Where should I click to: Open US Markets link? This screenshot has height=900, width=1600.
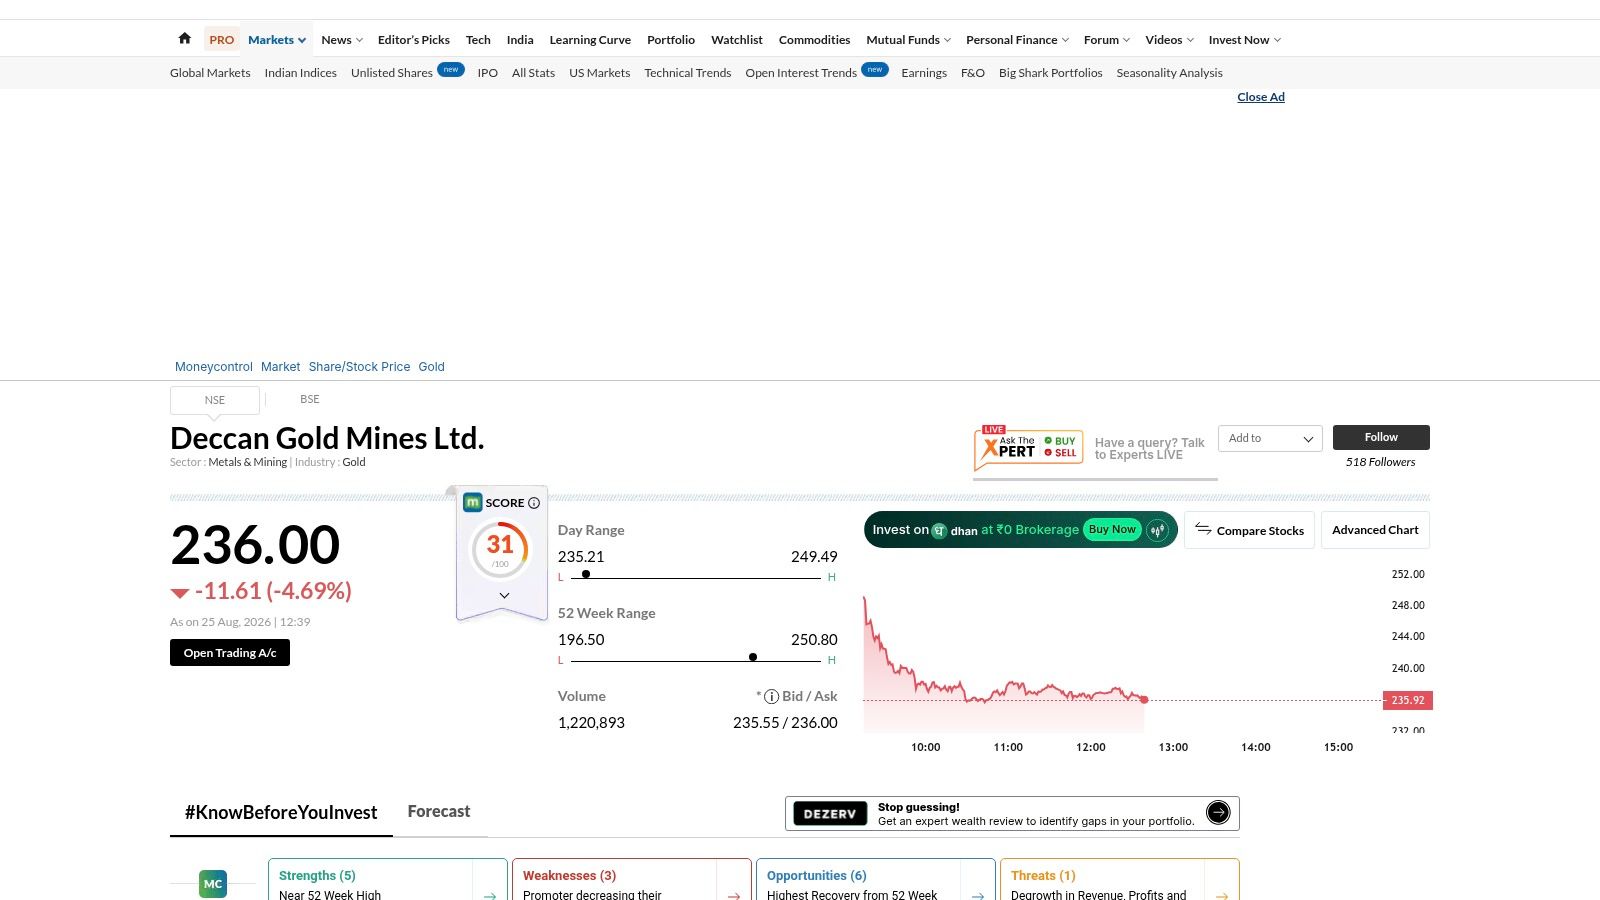coord(599,73)
